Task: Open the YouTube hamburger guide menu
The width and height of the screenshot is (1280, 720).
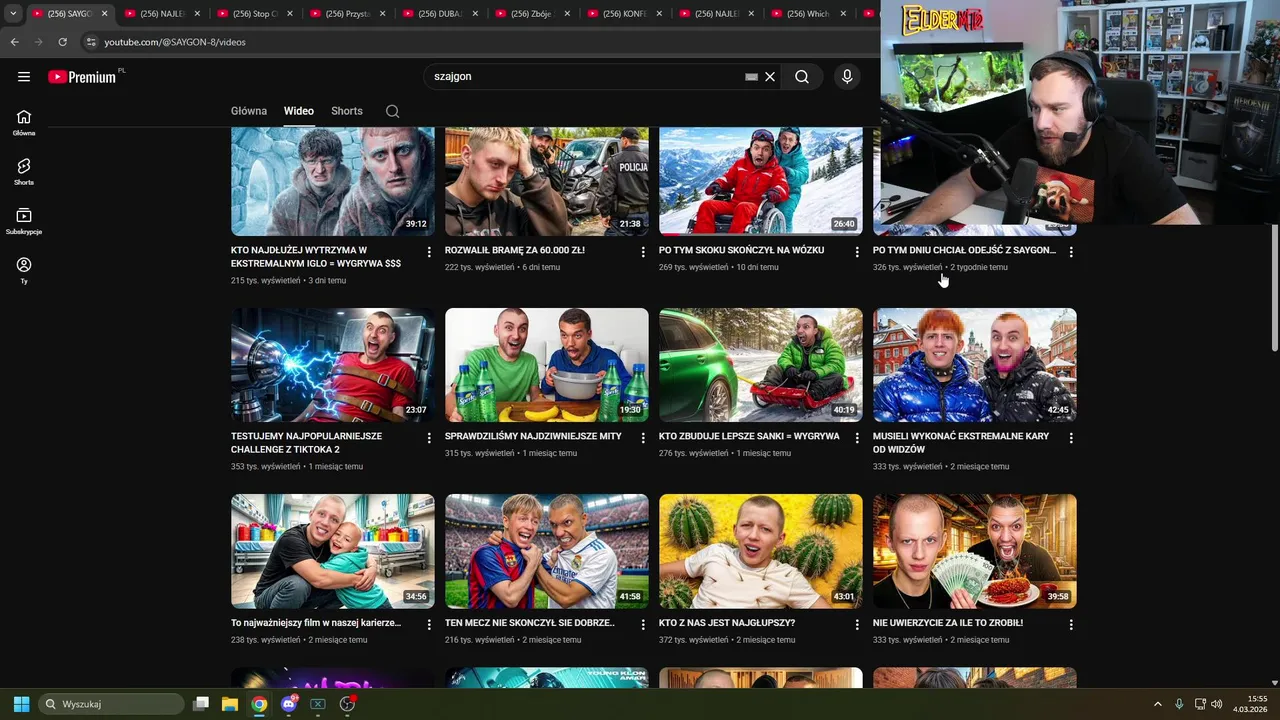Action: coord(24,77)
